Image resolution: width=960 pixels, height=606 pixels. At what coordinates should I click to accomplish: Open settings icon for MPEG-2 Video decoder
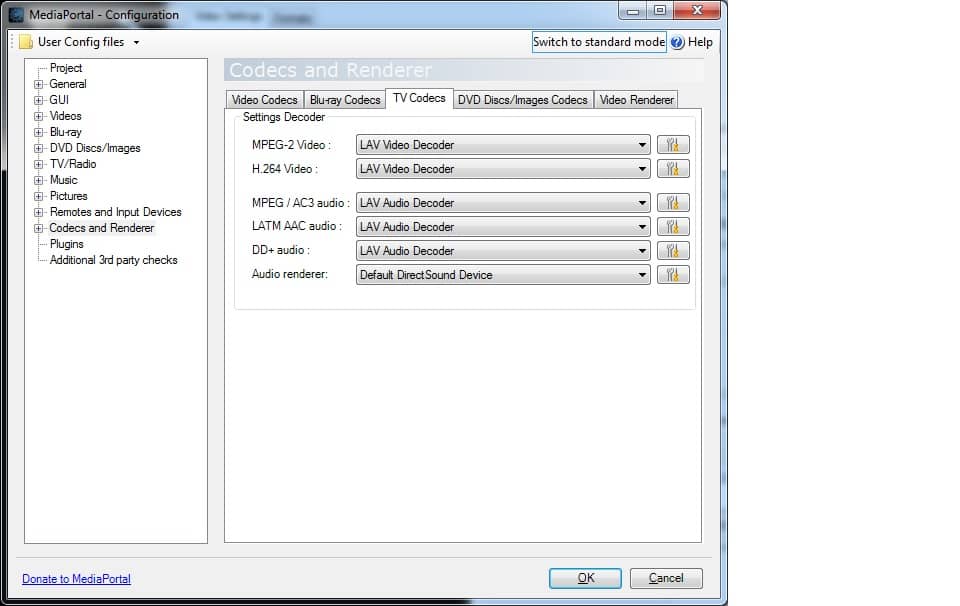pyautogui.click(x=673, y=145)
